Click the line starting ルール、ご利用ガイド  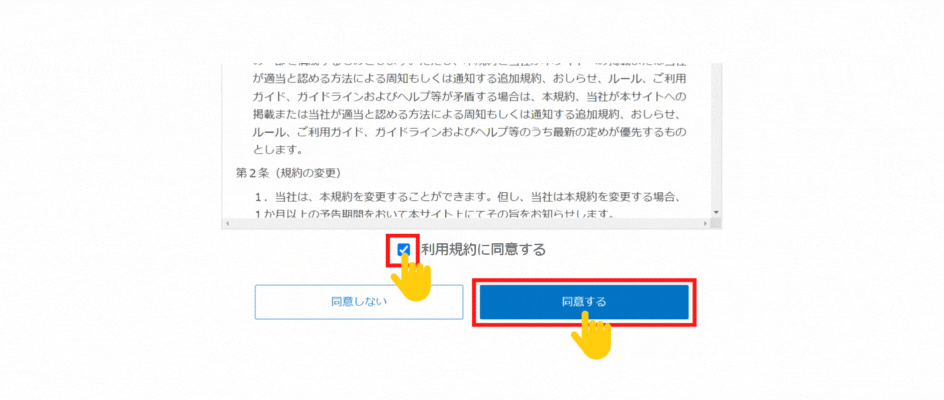coord(470,131)
